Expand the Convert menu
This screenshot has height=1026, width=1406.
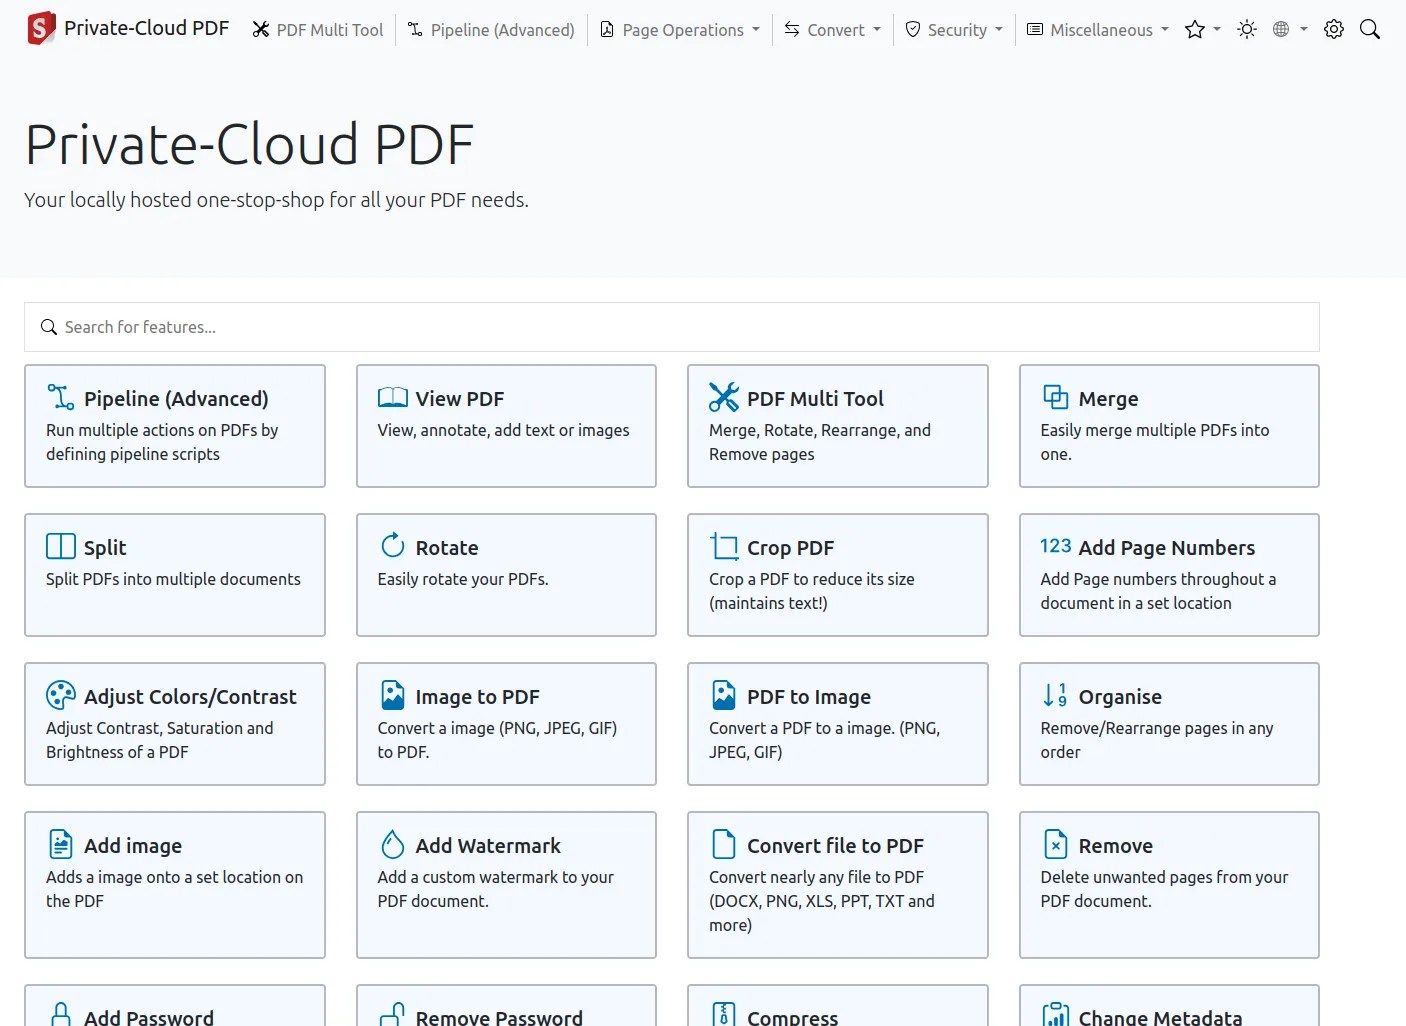pyautogui.click(x=832, y=29)
